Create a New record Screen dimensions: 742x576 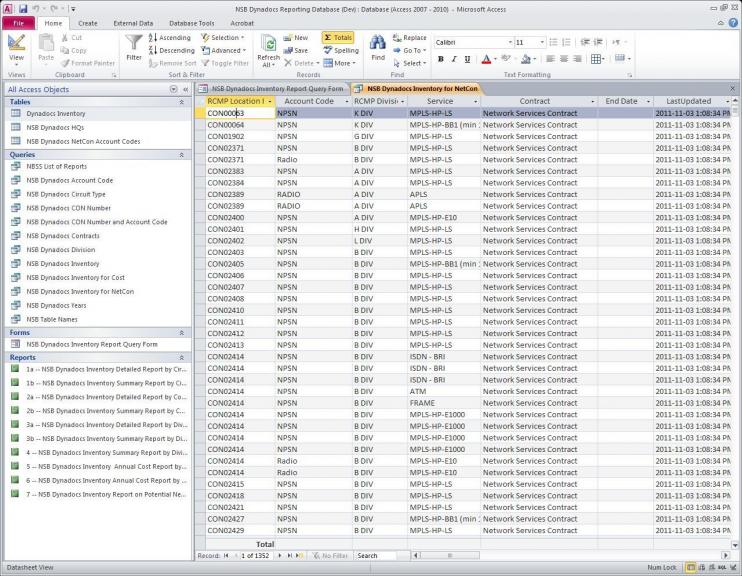[x=295, y=37]
